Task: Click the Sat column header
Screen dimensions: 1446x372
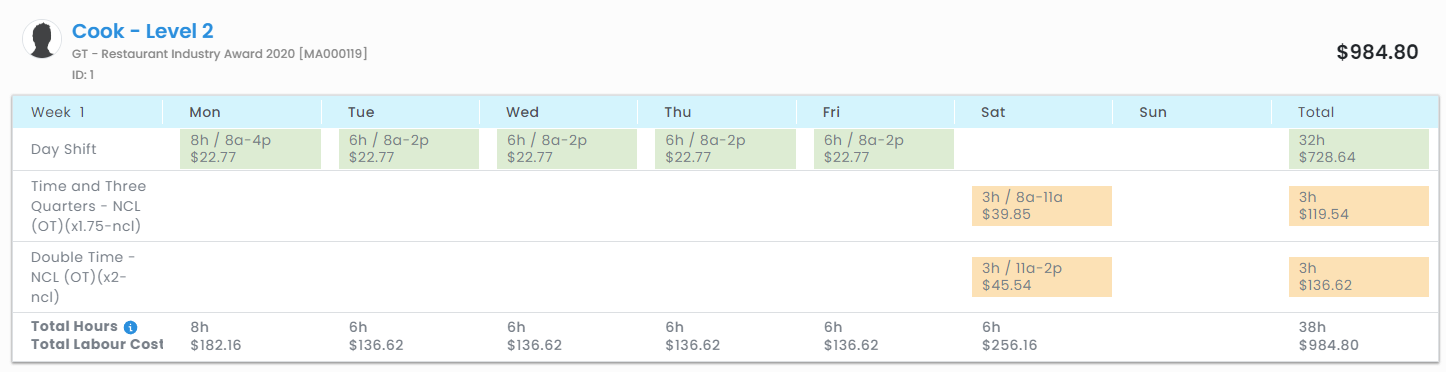Action: coord(993,112)
